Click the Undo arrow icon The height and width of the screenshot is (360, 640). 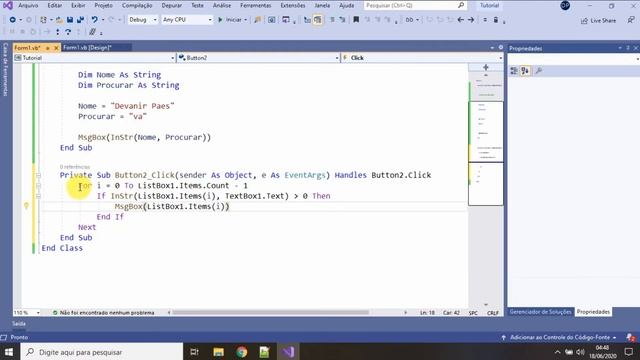pyautogui.click(x=94, y=20)
